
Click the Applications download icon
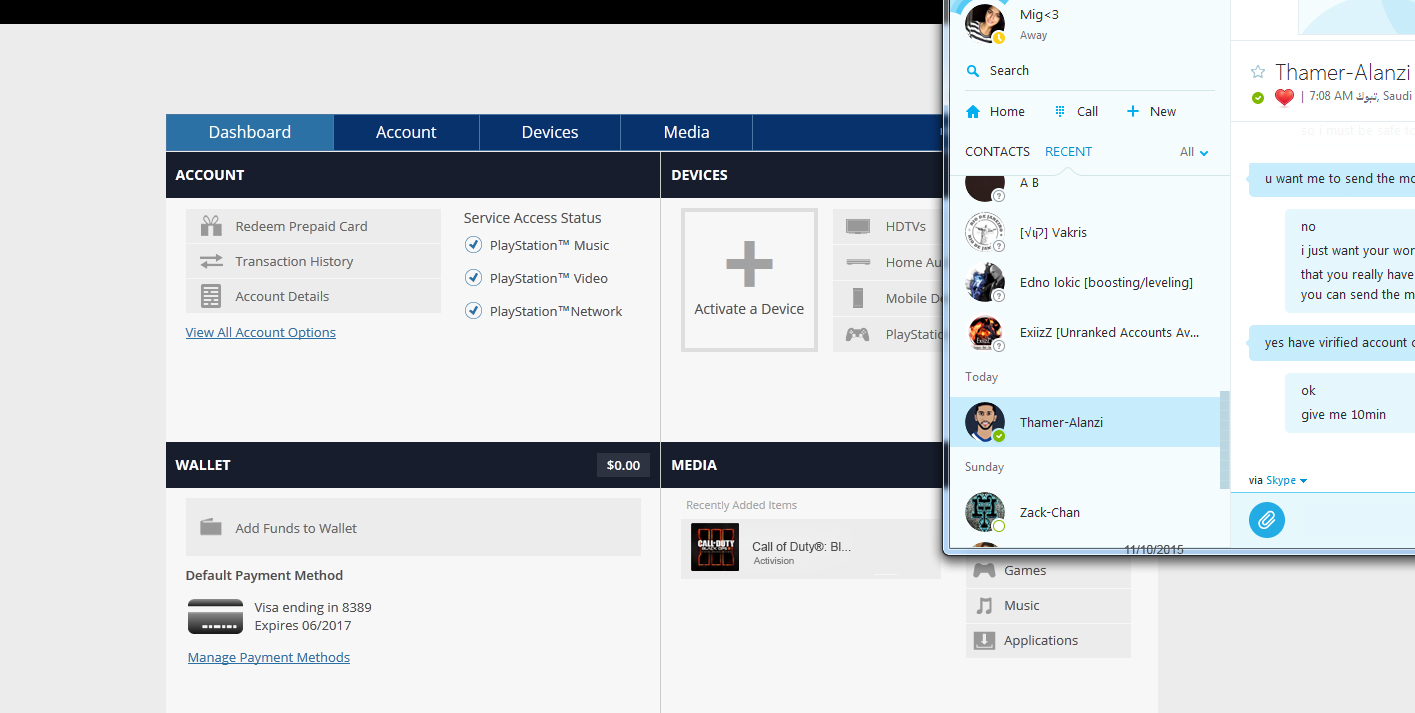point(985,640)
